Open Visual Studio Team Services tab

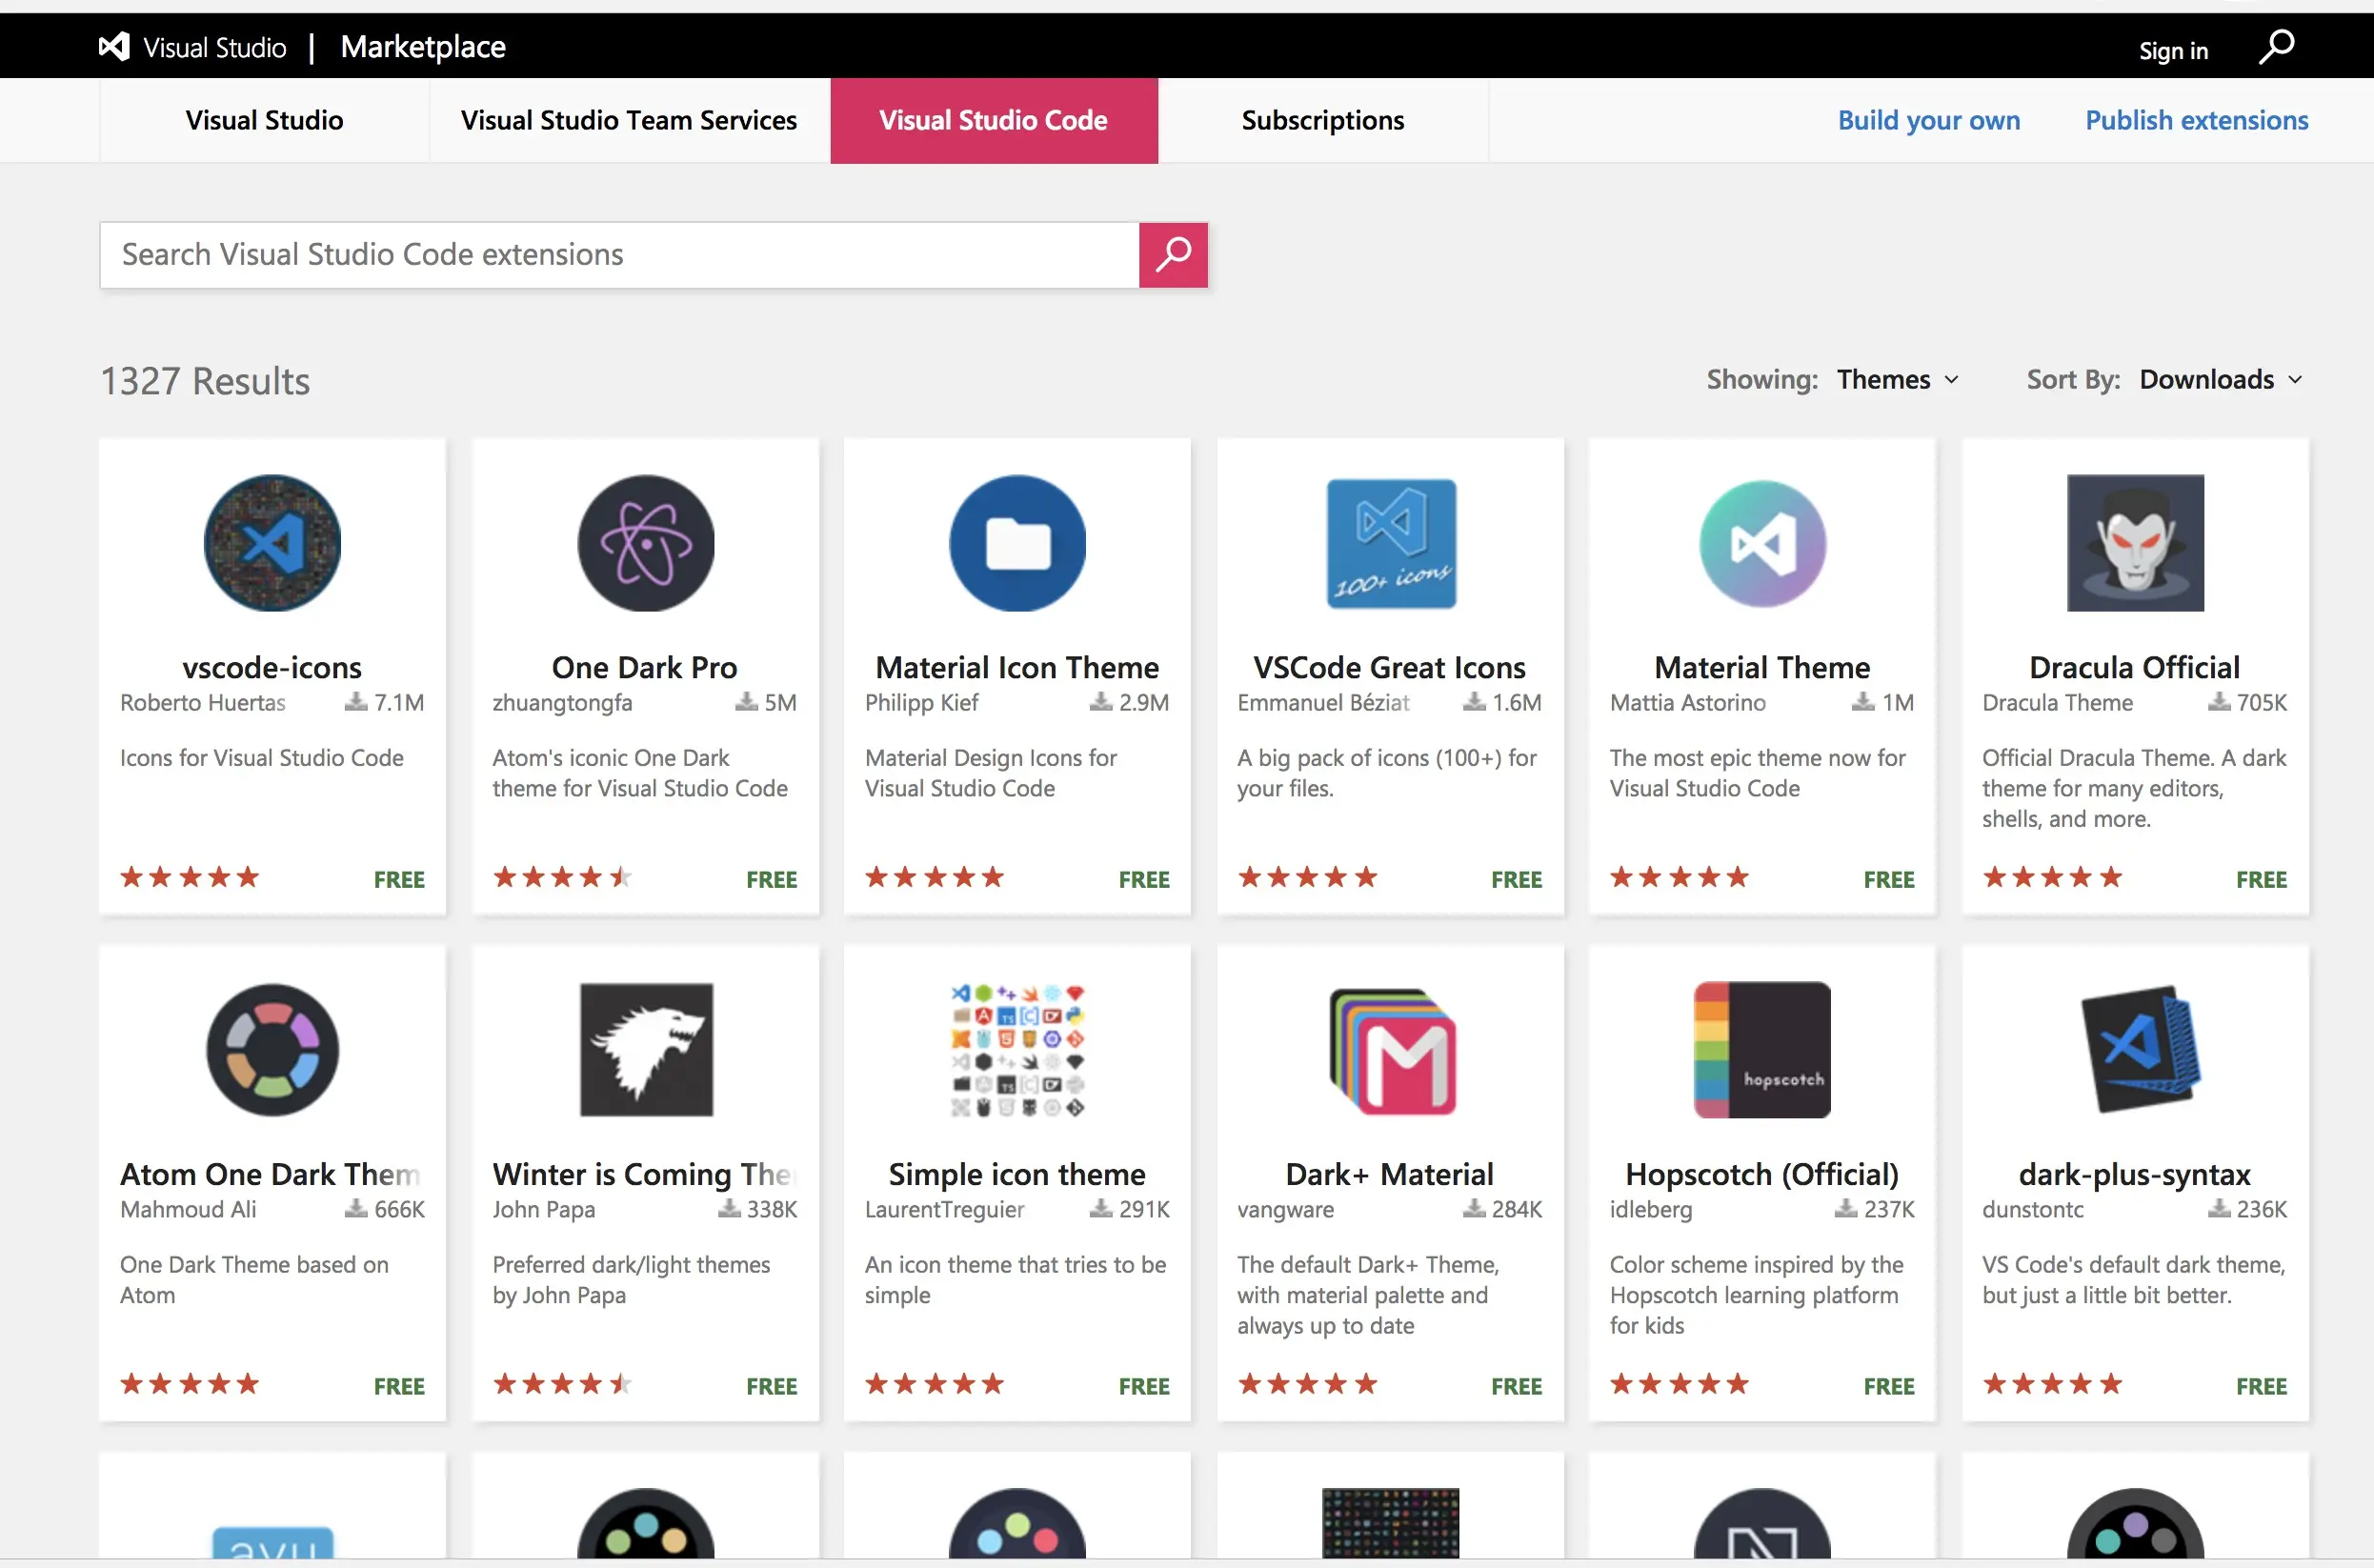(628, 121)
